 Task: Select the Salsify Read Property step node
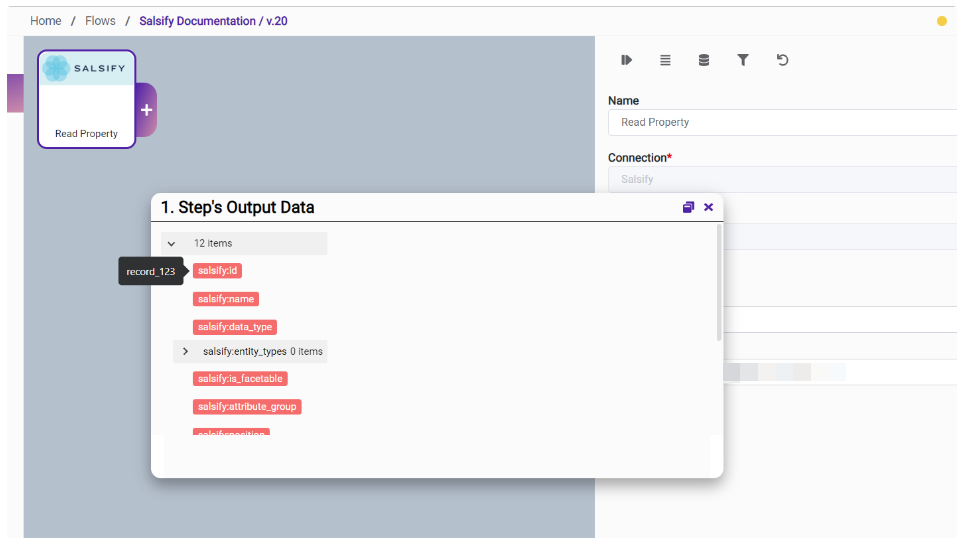tap(86, 99)
